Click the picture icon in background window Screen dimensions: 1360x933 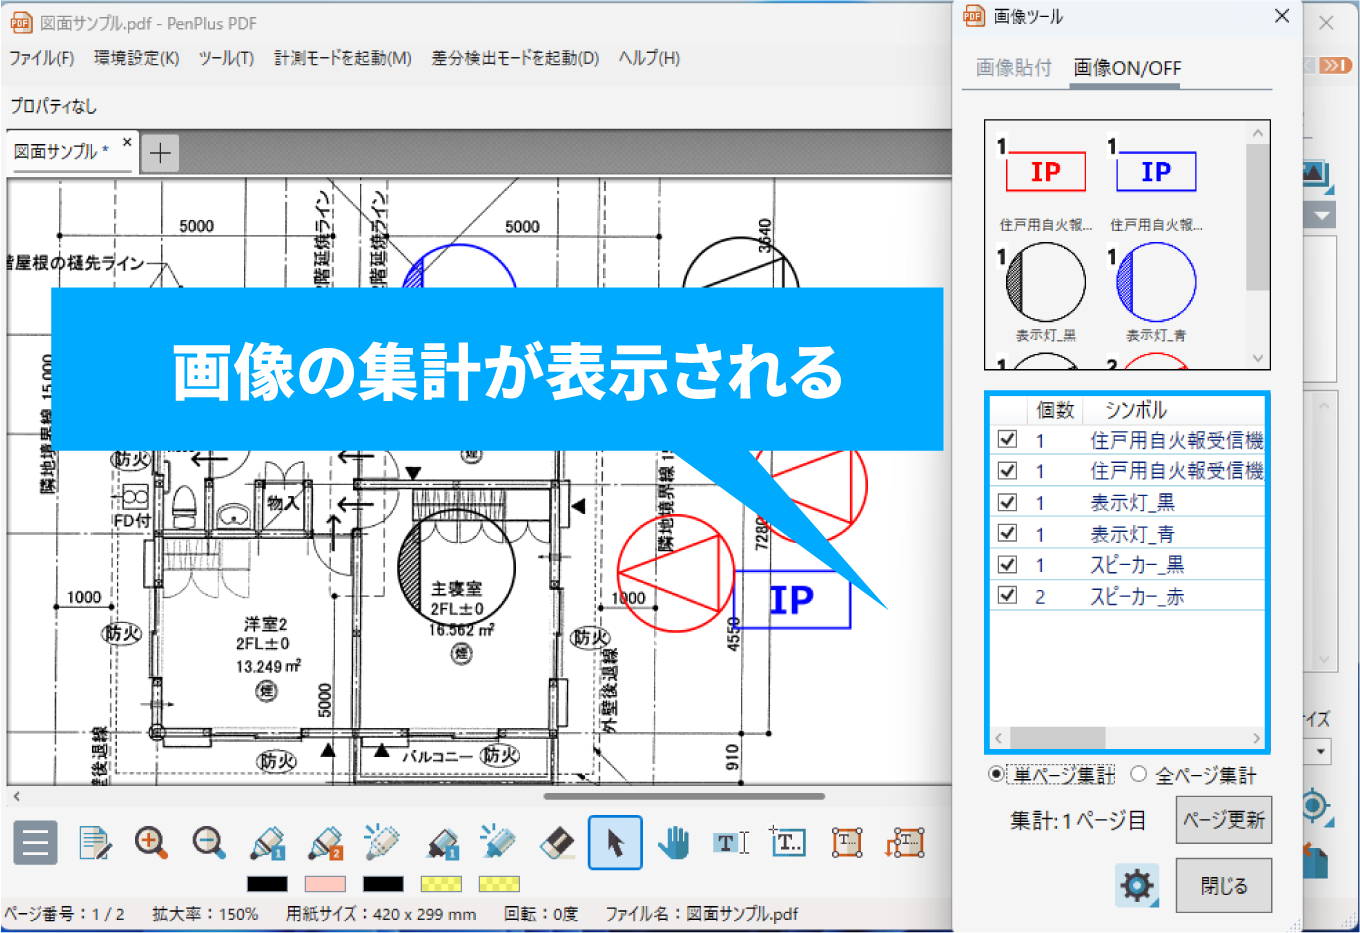[x=1317, y=176]
